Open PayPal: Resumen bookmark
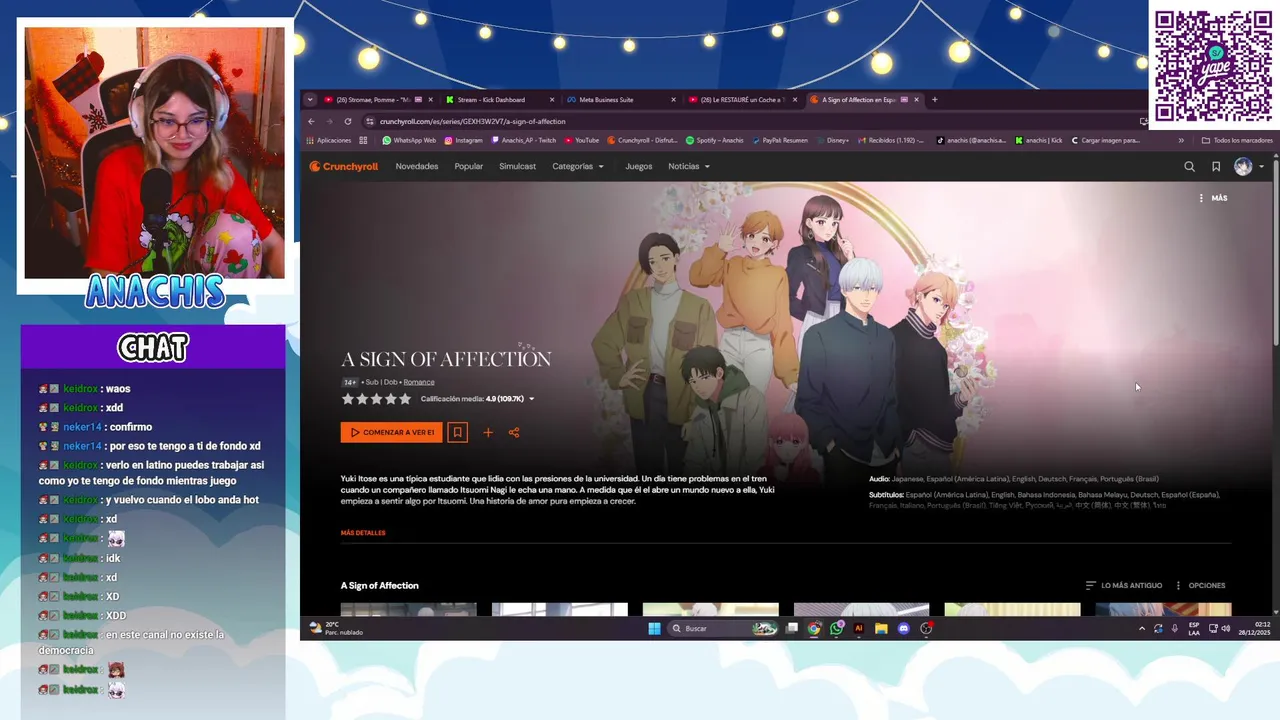Image resolution: width=1280 pixels, height=720 pixels. tap(780, 141)
